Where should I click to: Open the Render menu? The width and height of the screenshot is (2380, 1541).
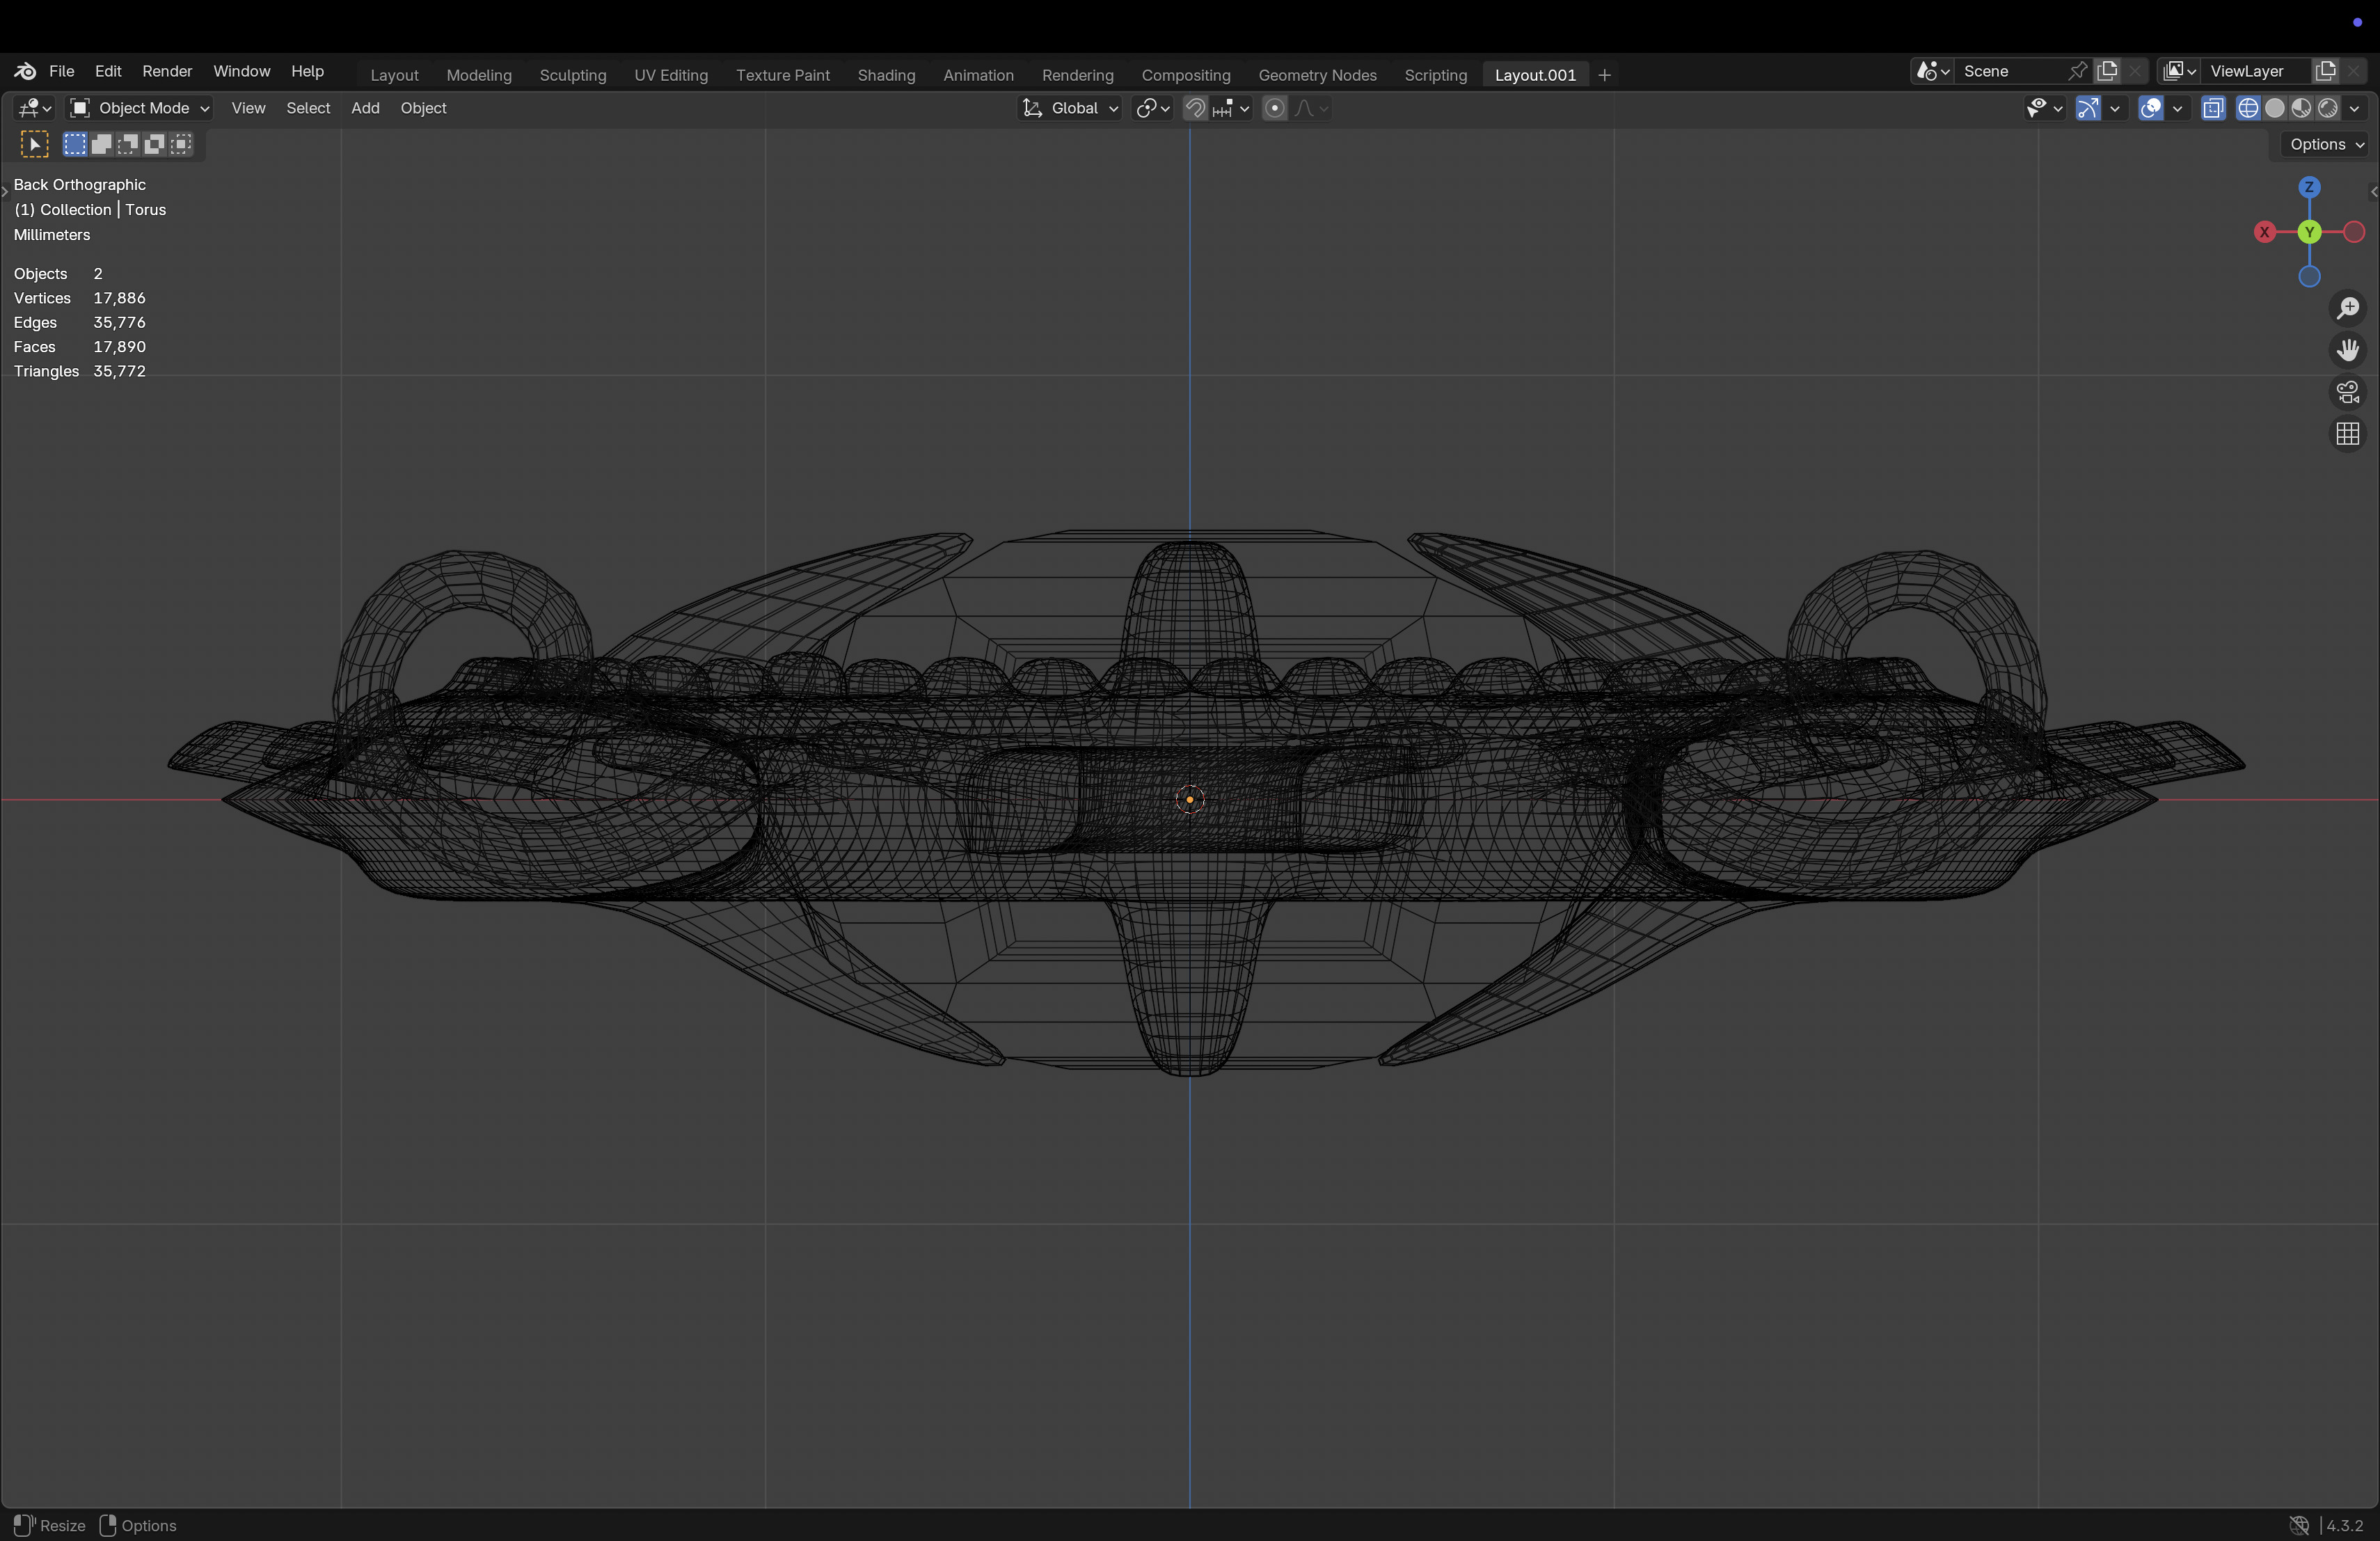(167, 71)
